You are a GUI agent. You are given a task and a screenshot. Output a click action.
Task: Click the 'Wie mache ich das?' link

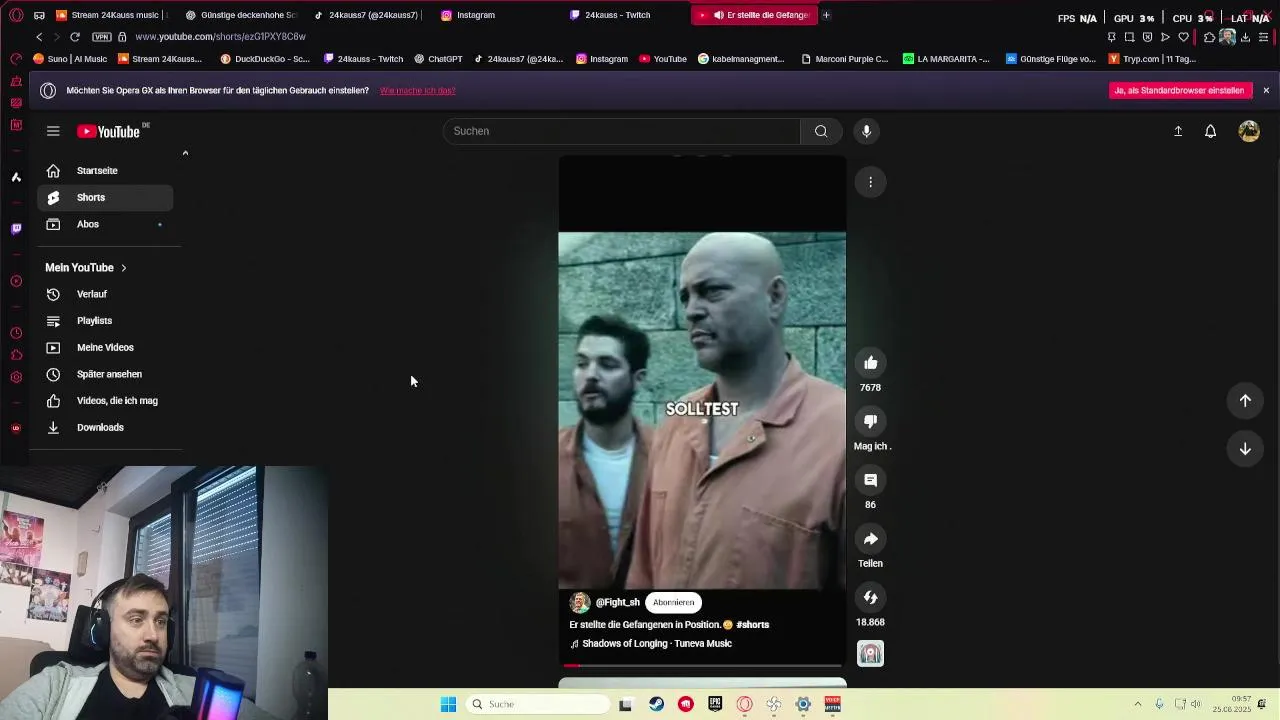tap(417, 90)
